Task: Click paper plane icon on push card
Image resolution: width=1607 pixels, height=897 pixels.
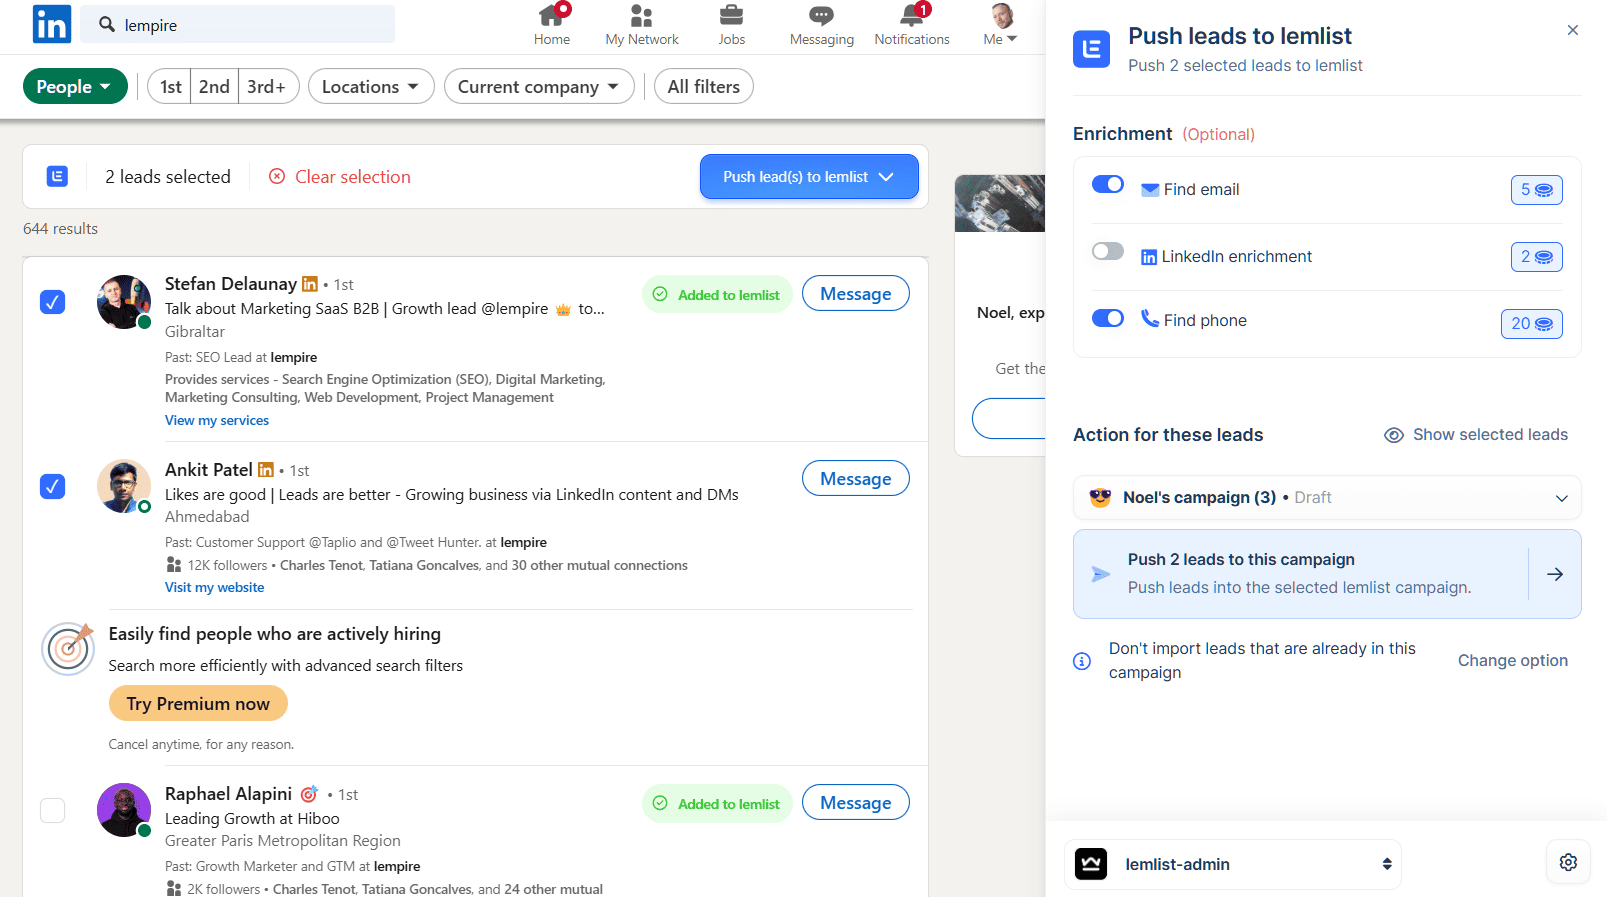Action: click(1101, 575)
